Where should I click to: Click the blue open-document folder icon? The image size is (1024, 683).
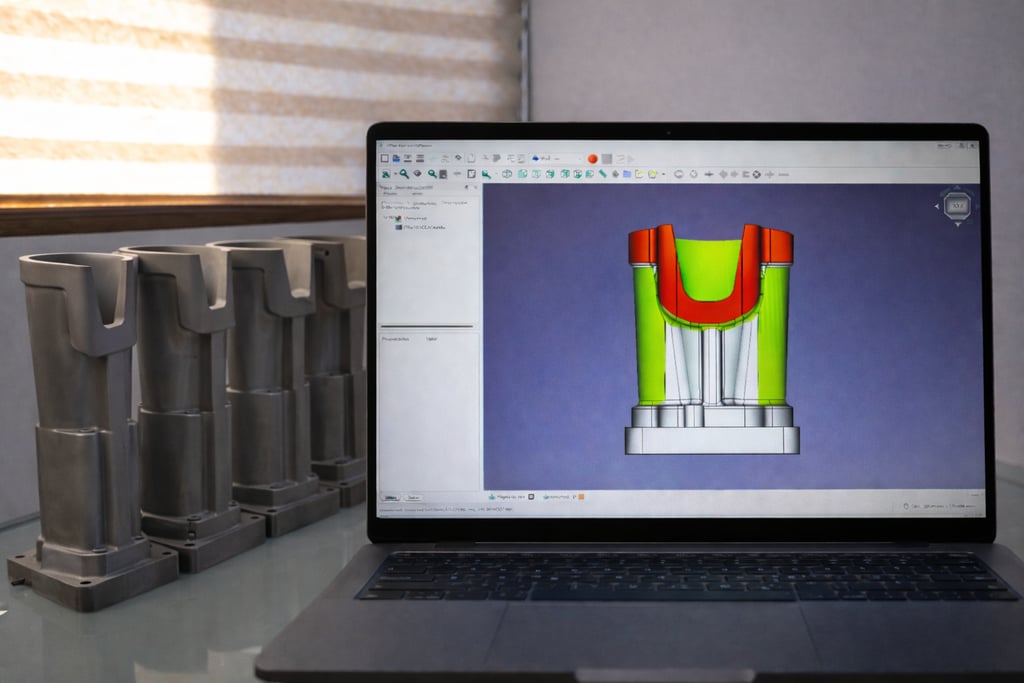click(x=396, y=159)
